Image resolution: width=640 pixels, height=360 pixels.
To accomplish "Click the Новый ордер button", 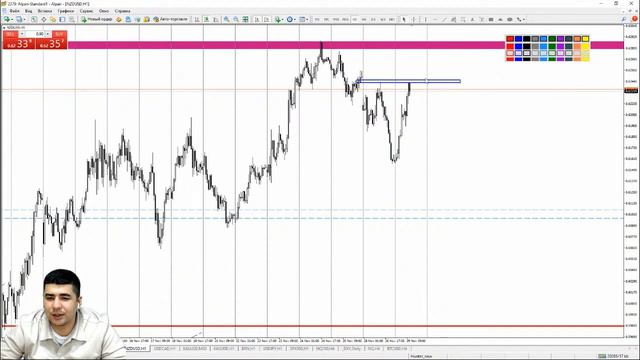I will (x=97, y=19).
